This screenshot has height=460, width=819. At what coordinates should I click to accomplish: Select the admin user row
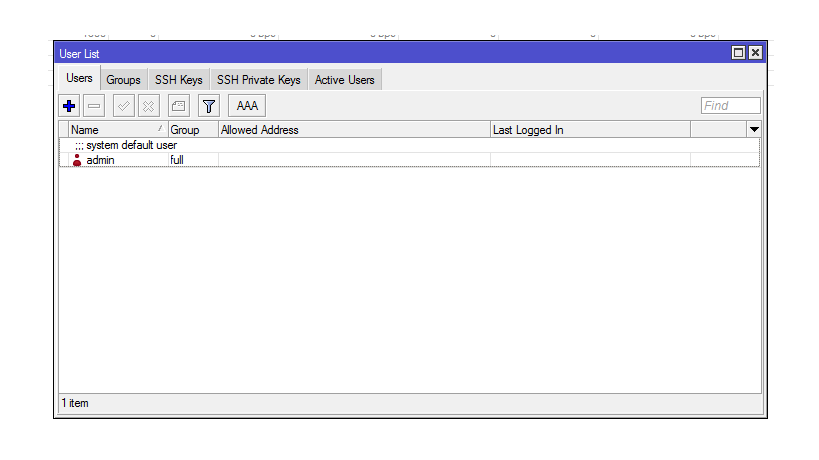tap(410, 160)
